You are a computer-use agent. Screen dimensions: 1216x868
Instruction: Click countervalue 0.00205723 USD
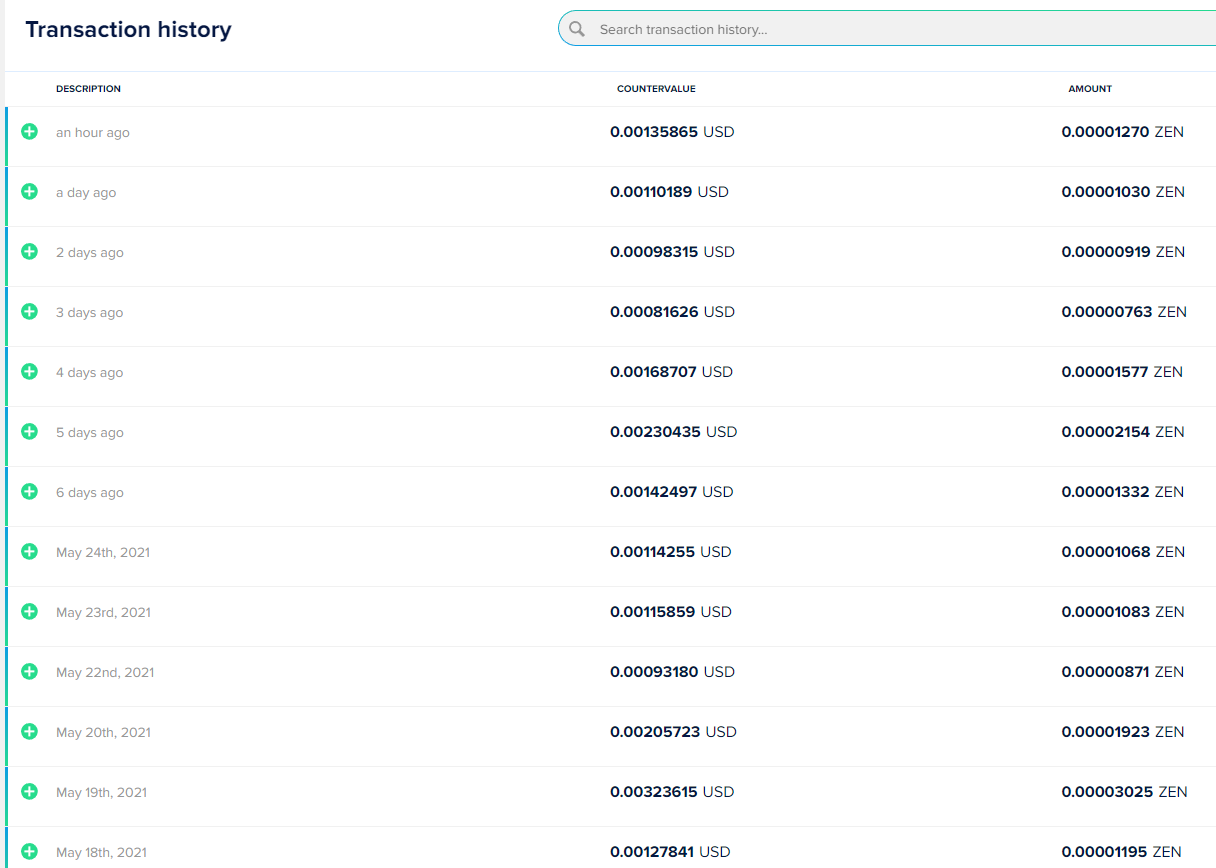click(673, 731)
